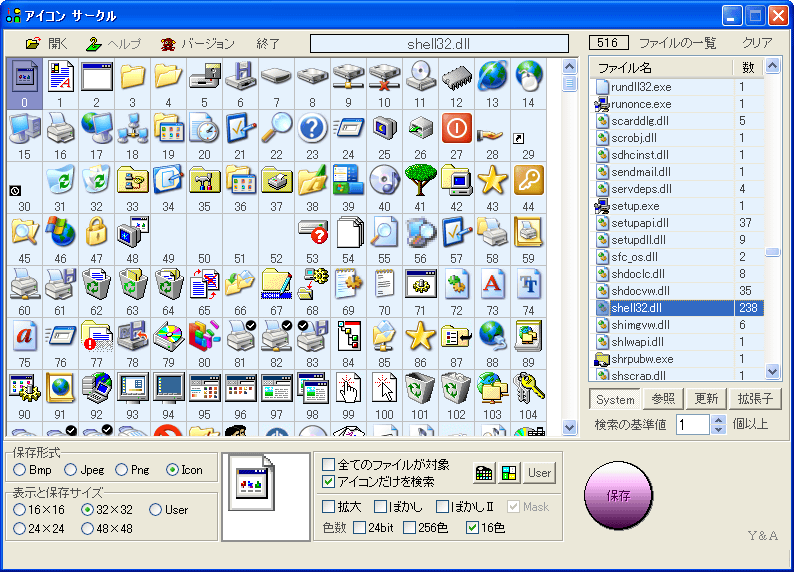Open the 開く menu item
The width and height of the screenshot is (794, 572).
coord(47,44)
